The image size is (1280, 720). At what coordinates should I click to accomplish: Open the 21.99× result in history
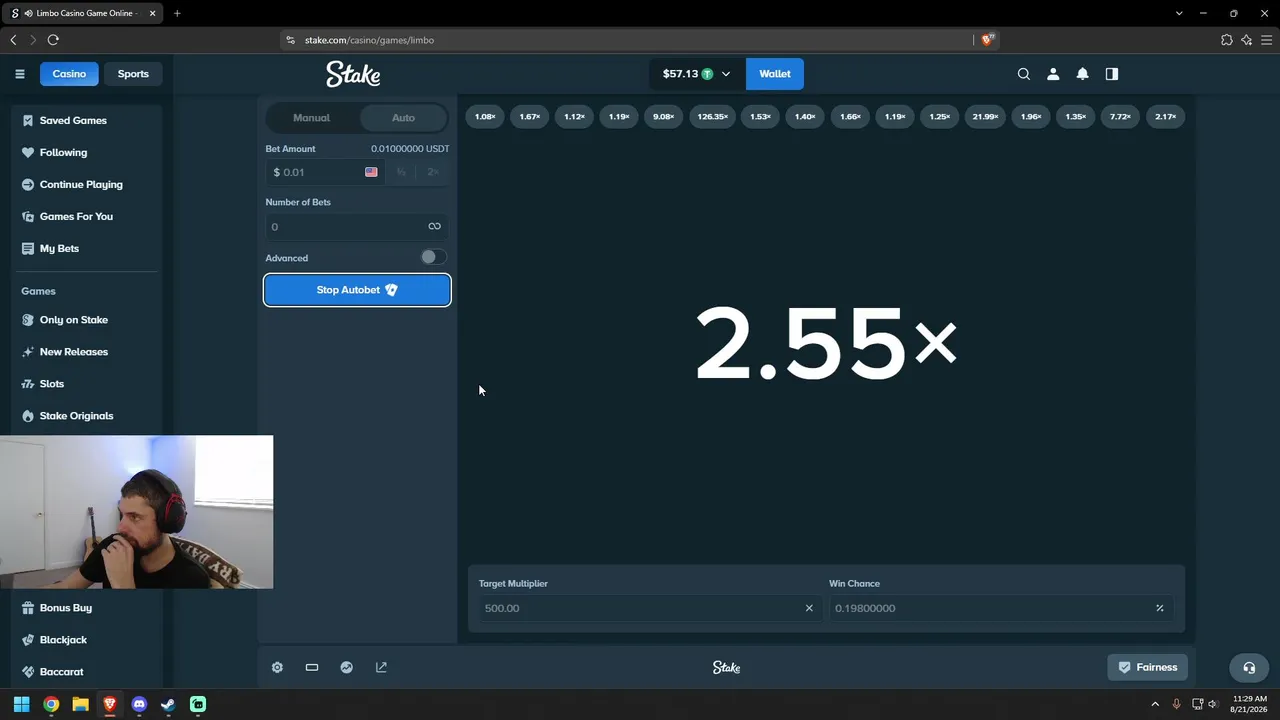(985, 117)
